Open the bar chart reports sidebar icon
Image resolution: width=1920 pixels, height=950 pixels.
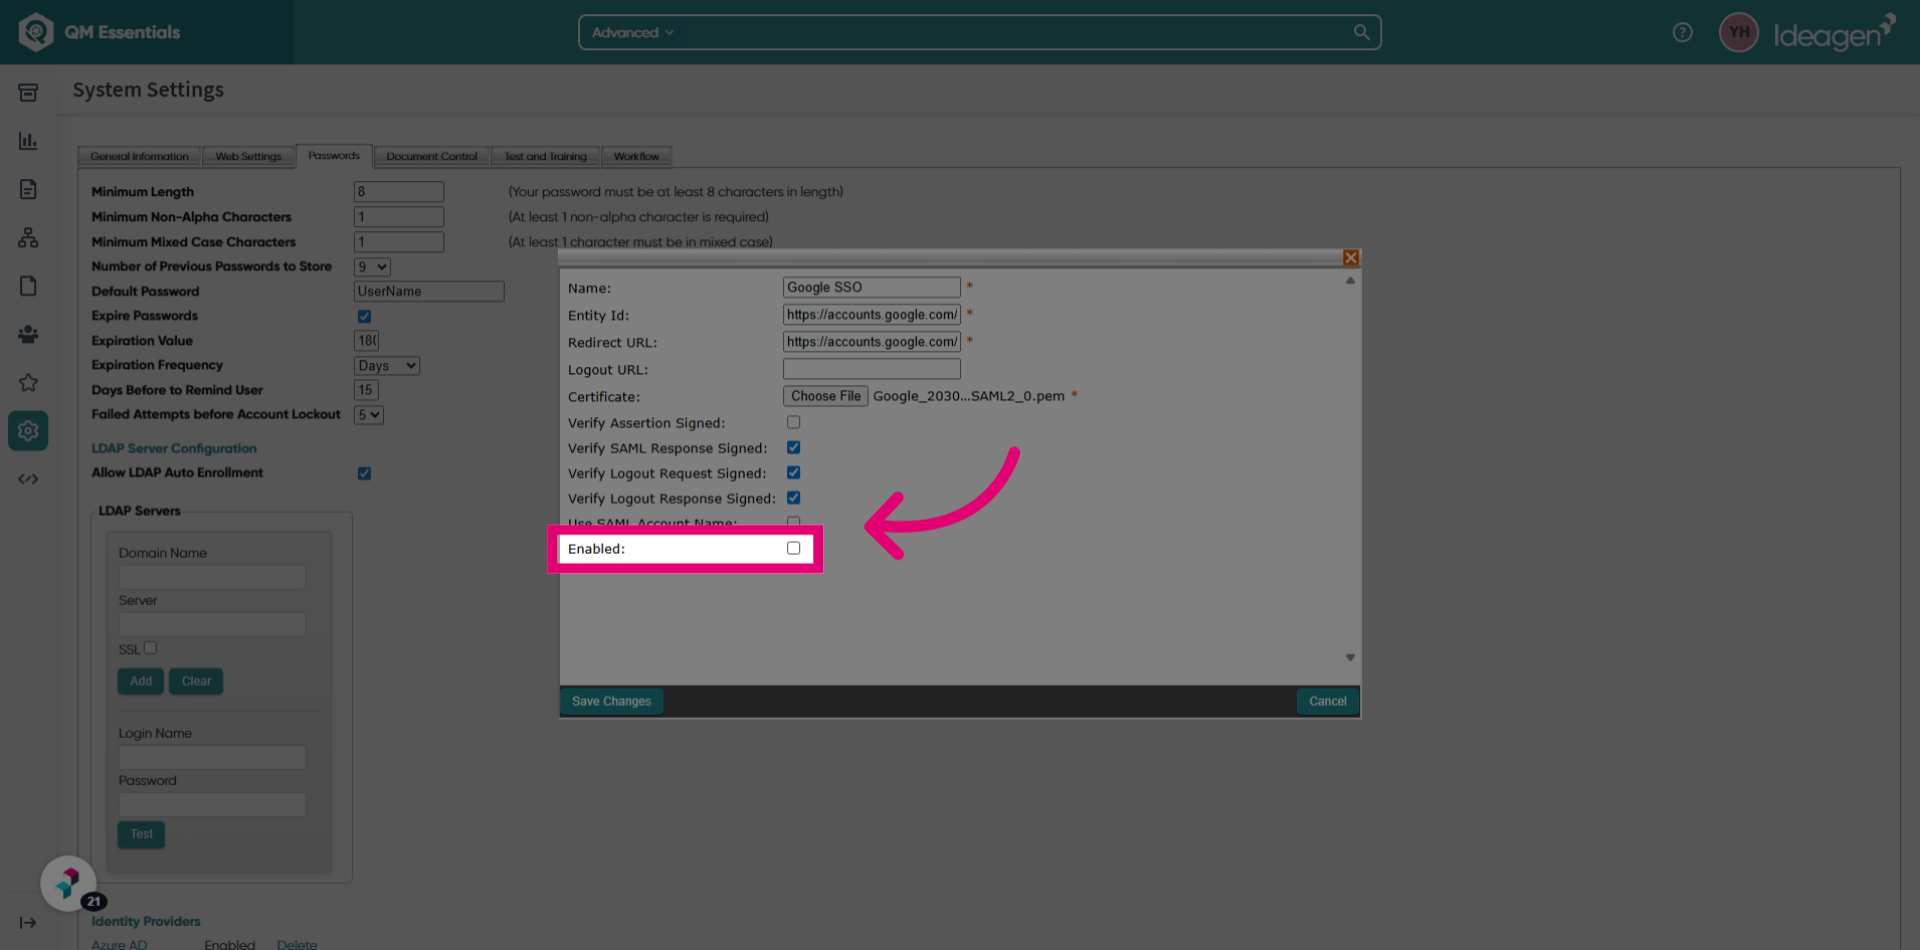point(28,141)
